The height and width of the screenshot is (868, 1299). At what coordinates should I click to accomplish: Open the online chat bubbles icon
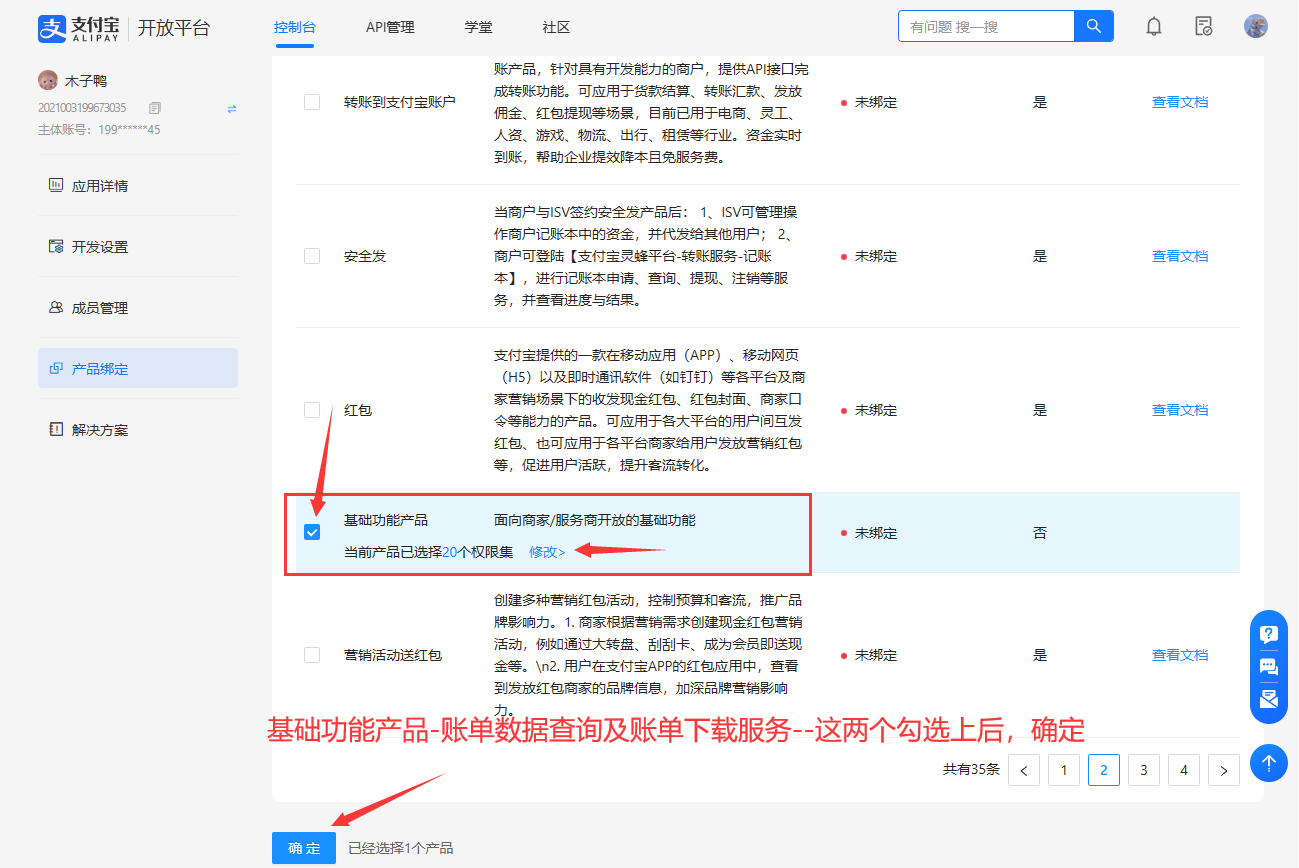[x=1268, y=666]
